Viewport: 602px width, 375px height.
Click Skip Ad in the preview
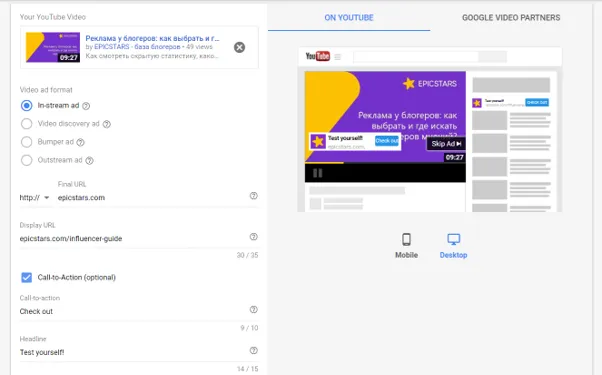tap(446, 144)
